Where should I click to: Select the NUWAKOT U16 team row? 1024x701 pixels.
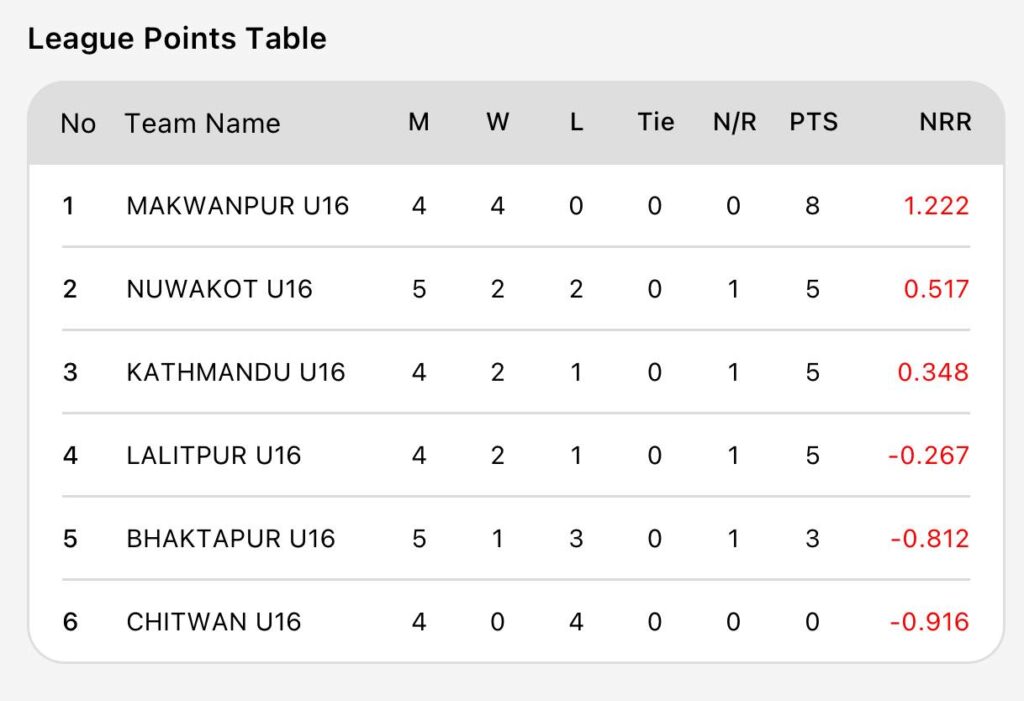pyautogui.click(x=219, y=289)
